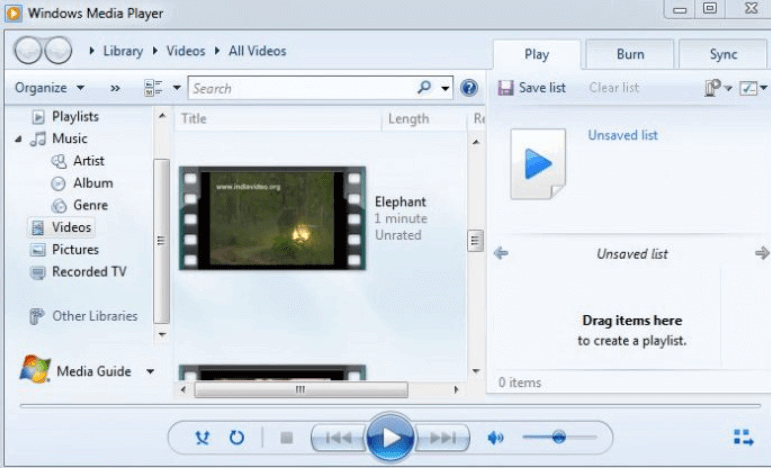The height and width of the screenshot is (468, 771).
Task: Click the Sync checkmark list icon
Action: coord(748,88)
